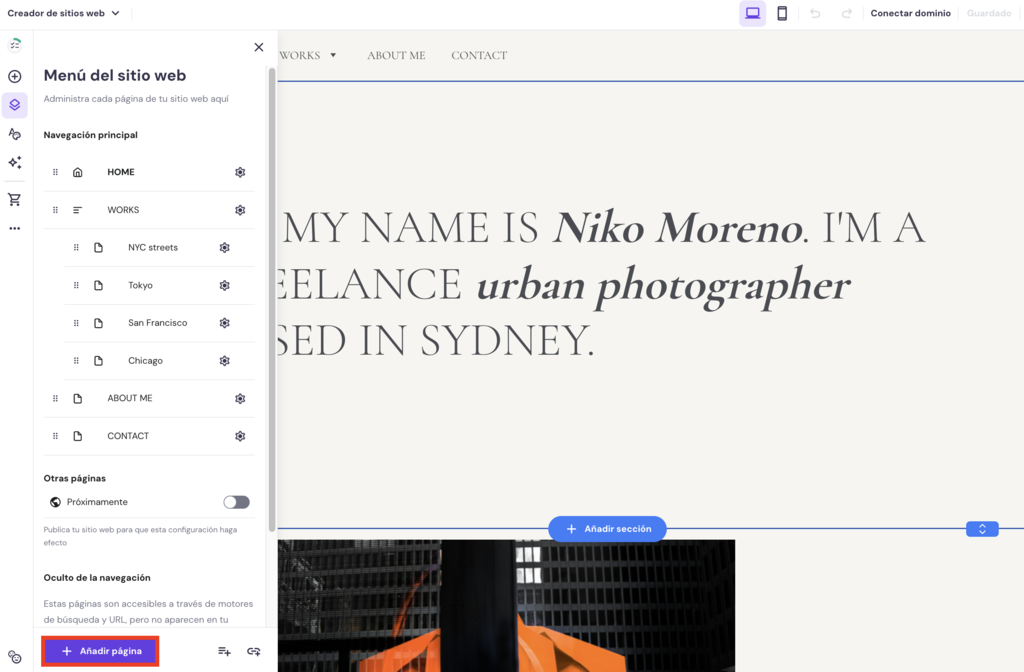
Task: Open the AI tools sparkle icon
Action: pyautogui.click(x=14, y=163)
